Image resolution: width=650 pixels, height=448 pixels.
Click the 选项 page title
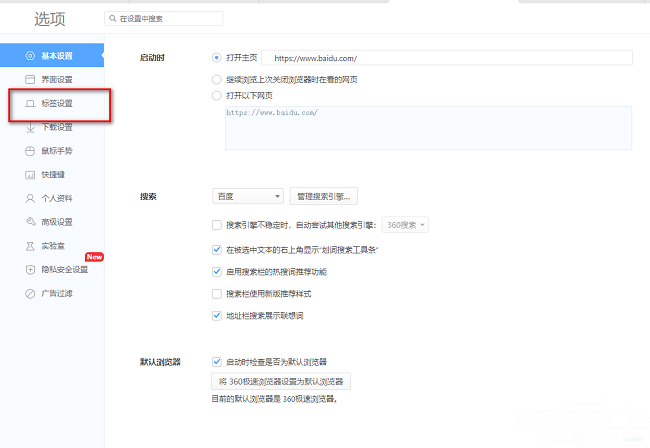(x=50, y=19)
